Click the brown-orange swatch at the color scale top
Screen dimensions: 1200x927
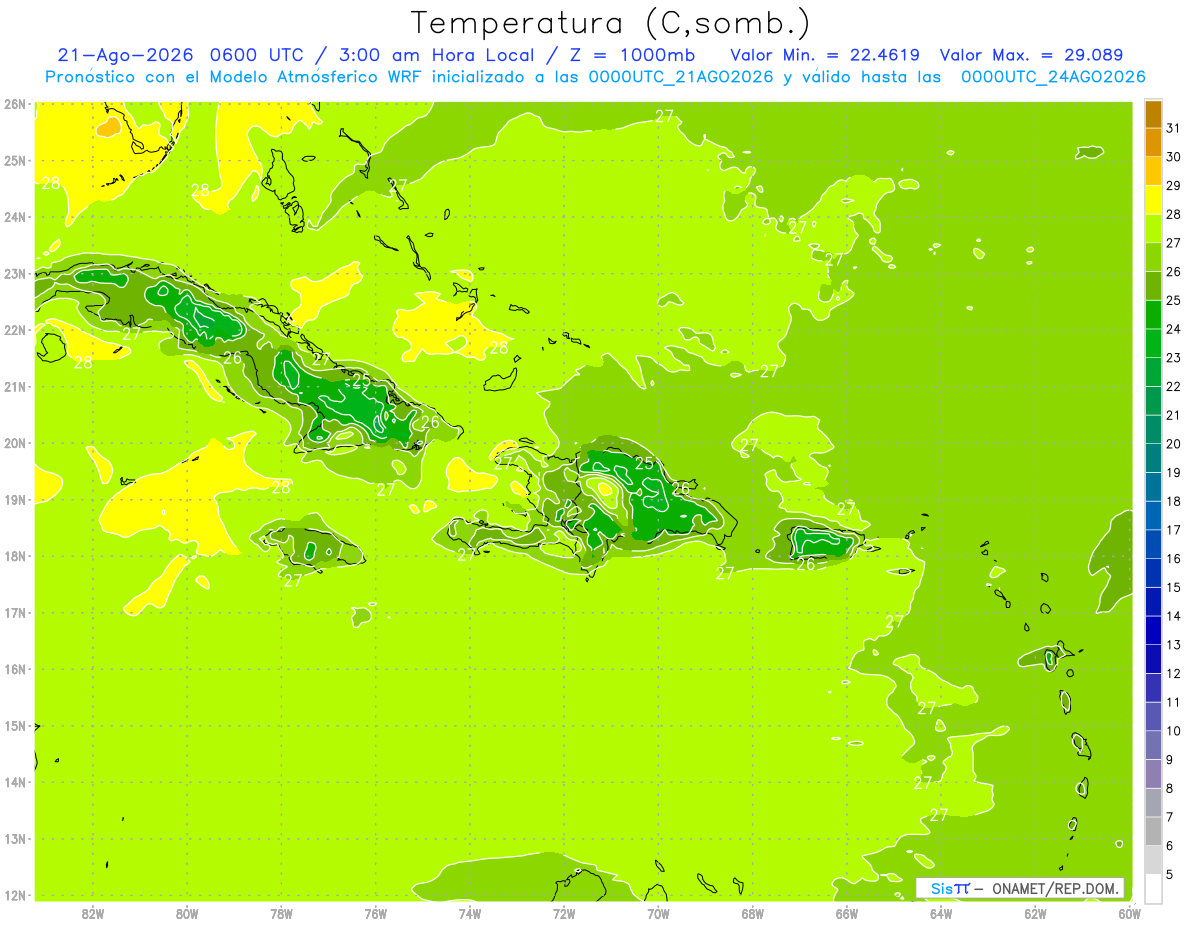pyautogui.click(x=1153, y=114)
